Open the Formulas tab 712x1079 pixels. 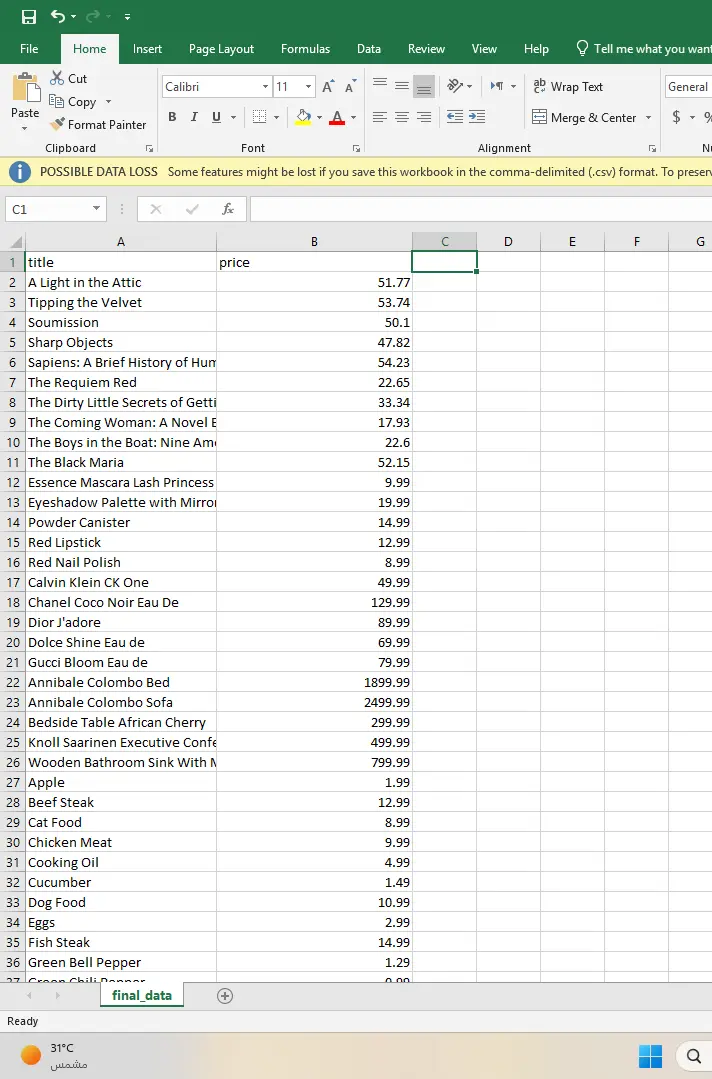point(305,49)
